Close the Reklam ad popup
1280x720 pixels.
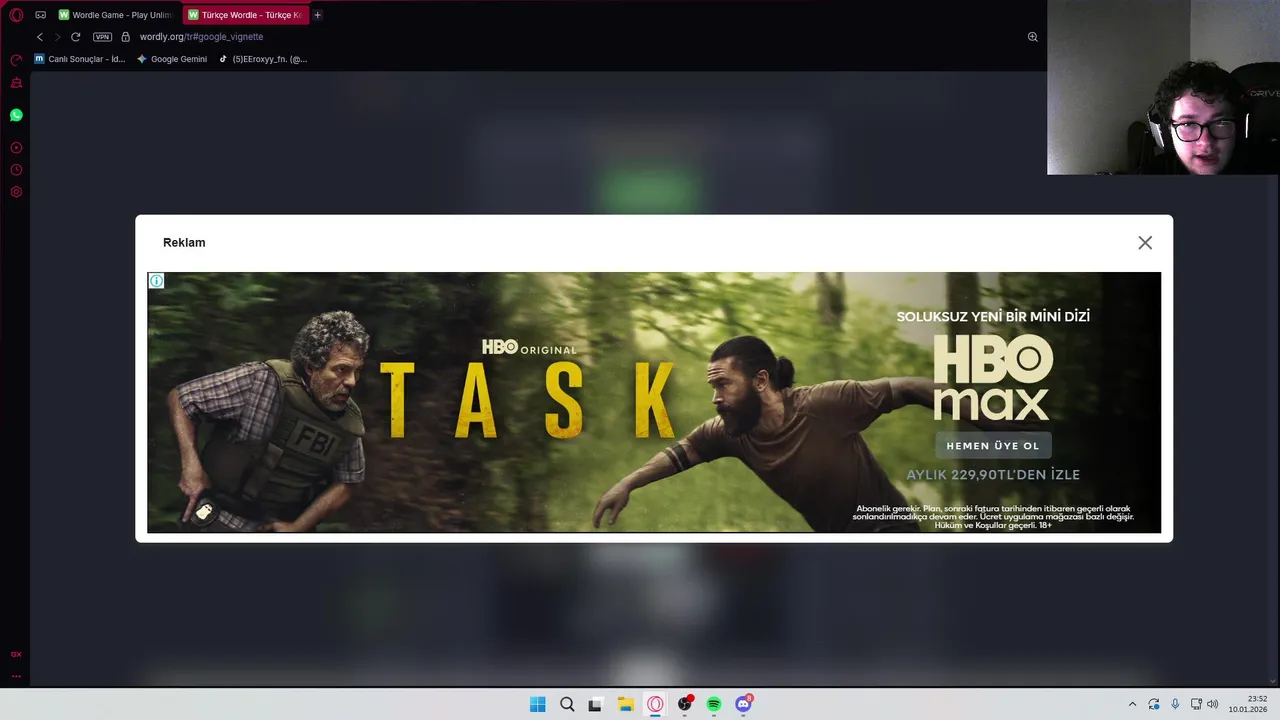coord(1145,243)
